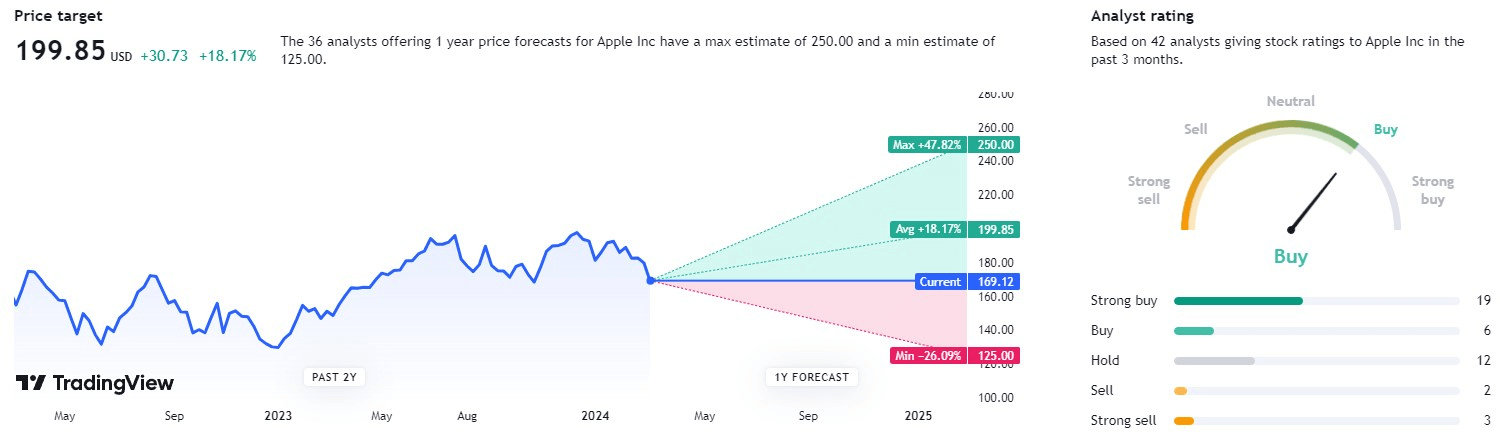Click the Sell rating progress bar

[1315, 391]
